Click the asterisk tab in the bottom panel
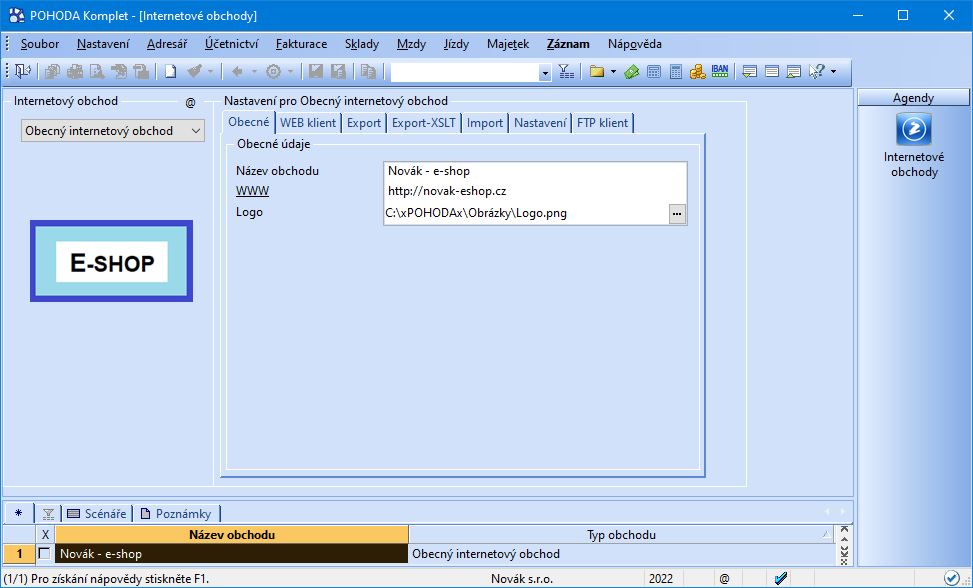Image resolution: width=973 pixels, height=588 pixels. click(18, 514)
